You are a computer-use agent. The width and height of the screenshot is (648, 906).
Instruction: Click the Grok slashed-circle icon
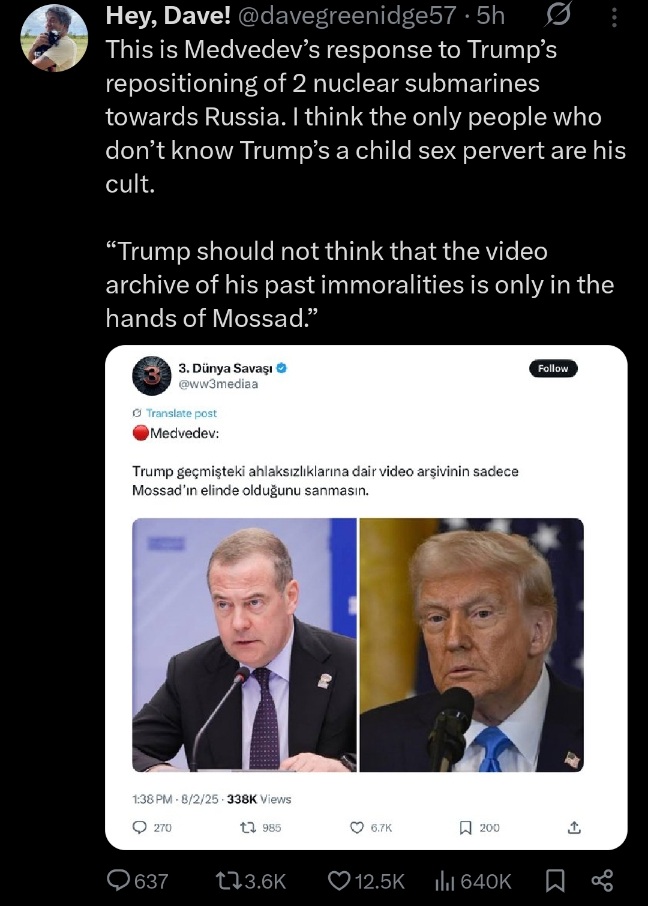tap(558, 15)
